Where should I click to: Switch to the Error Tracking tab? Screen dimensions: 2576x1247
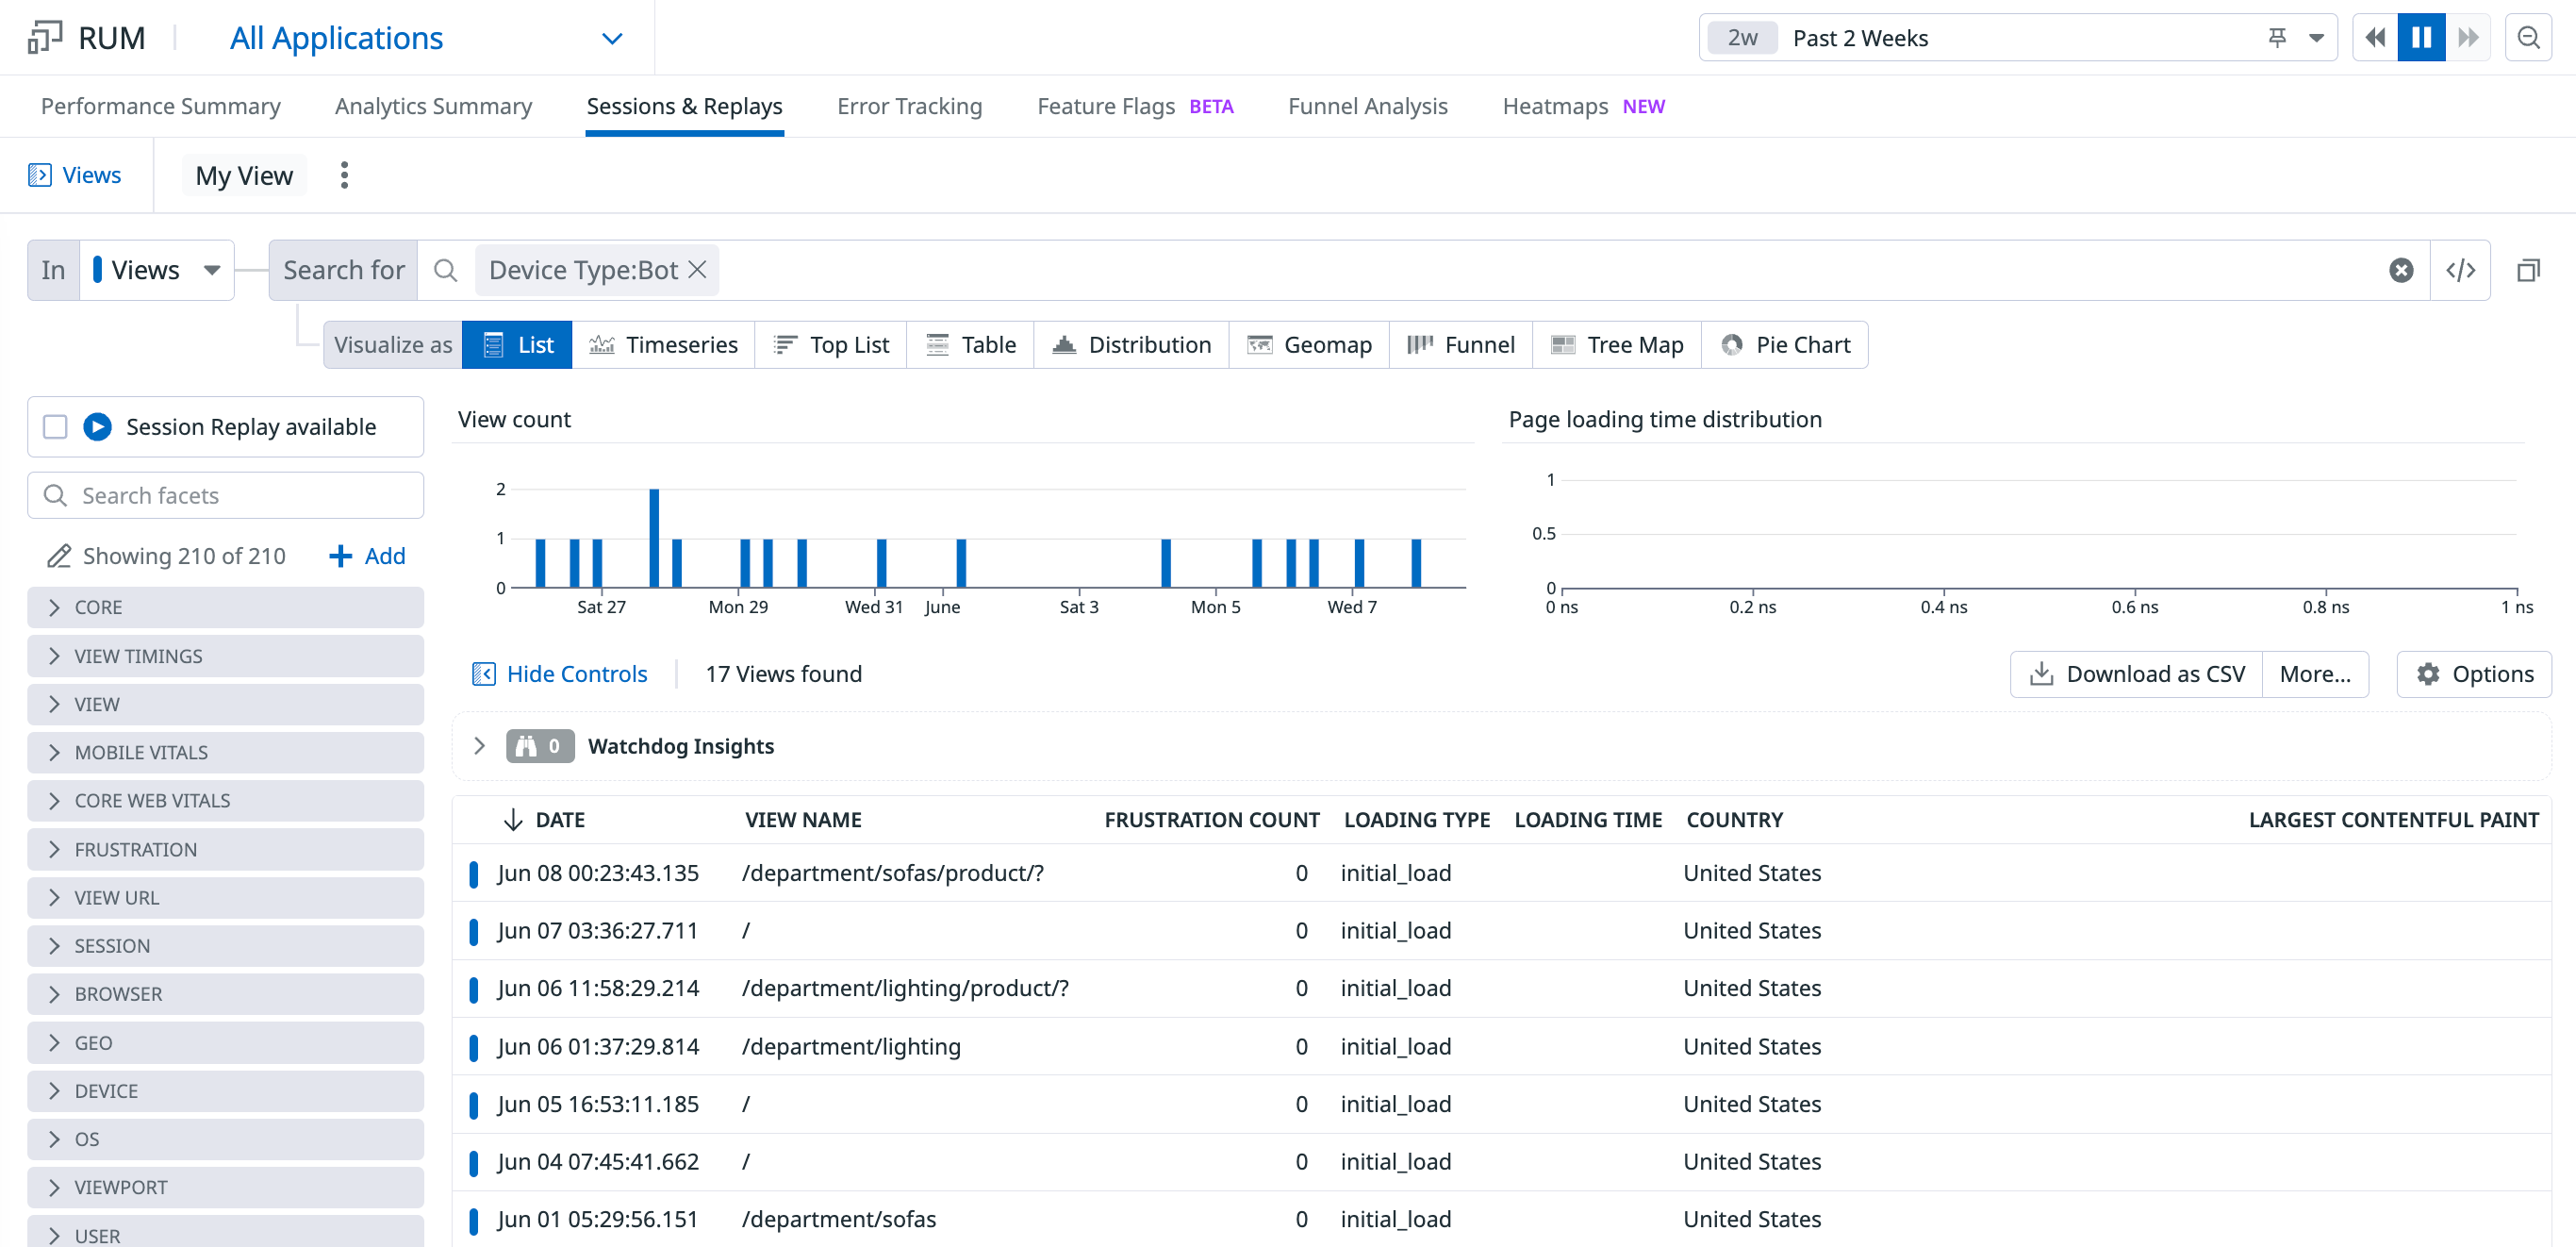point(909,106)
